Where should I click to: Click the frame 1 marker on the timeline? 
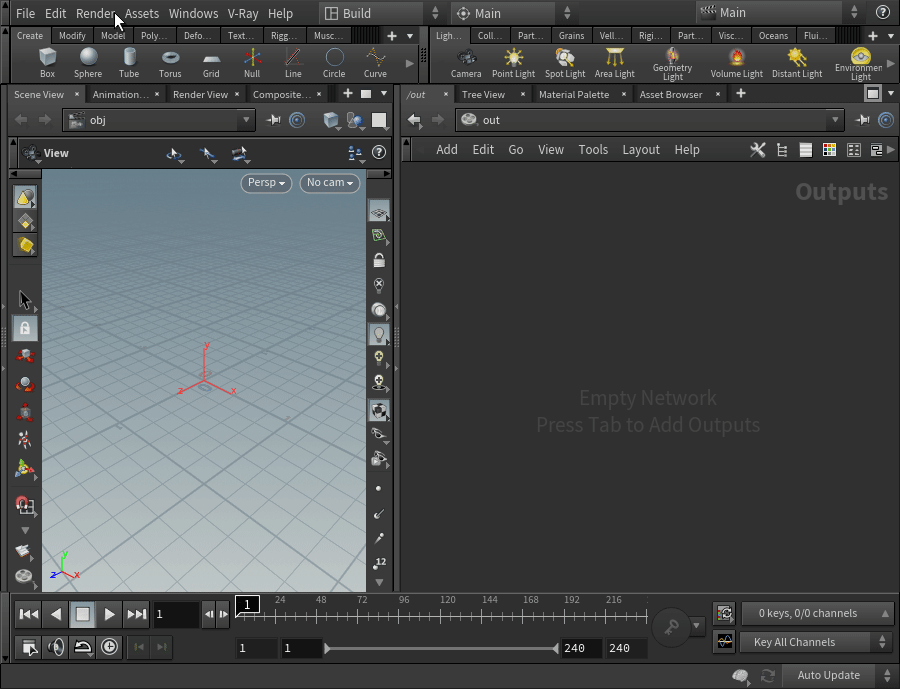tap(247, 605)
